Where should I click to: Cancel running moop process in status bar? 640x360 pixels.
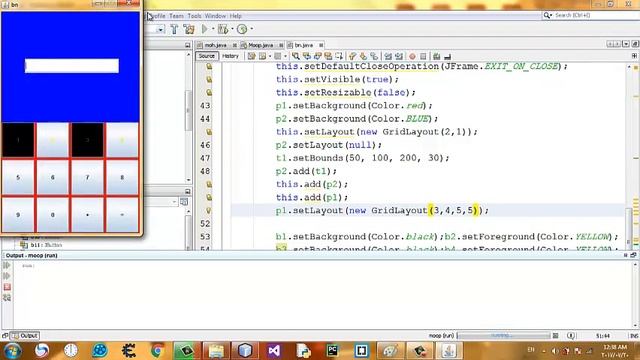pos(556,336)
